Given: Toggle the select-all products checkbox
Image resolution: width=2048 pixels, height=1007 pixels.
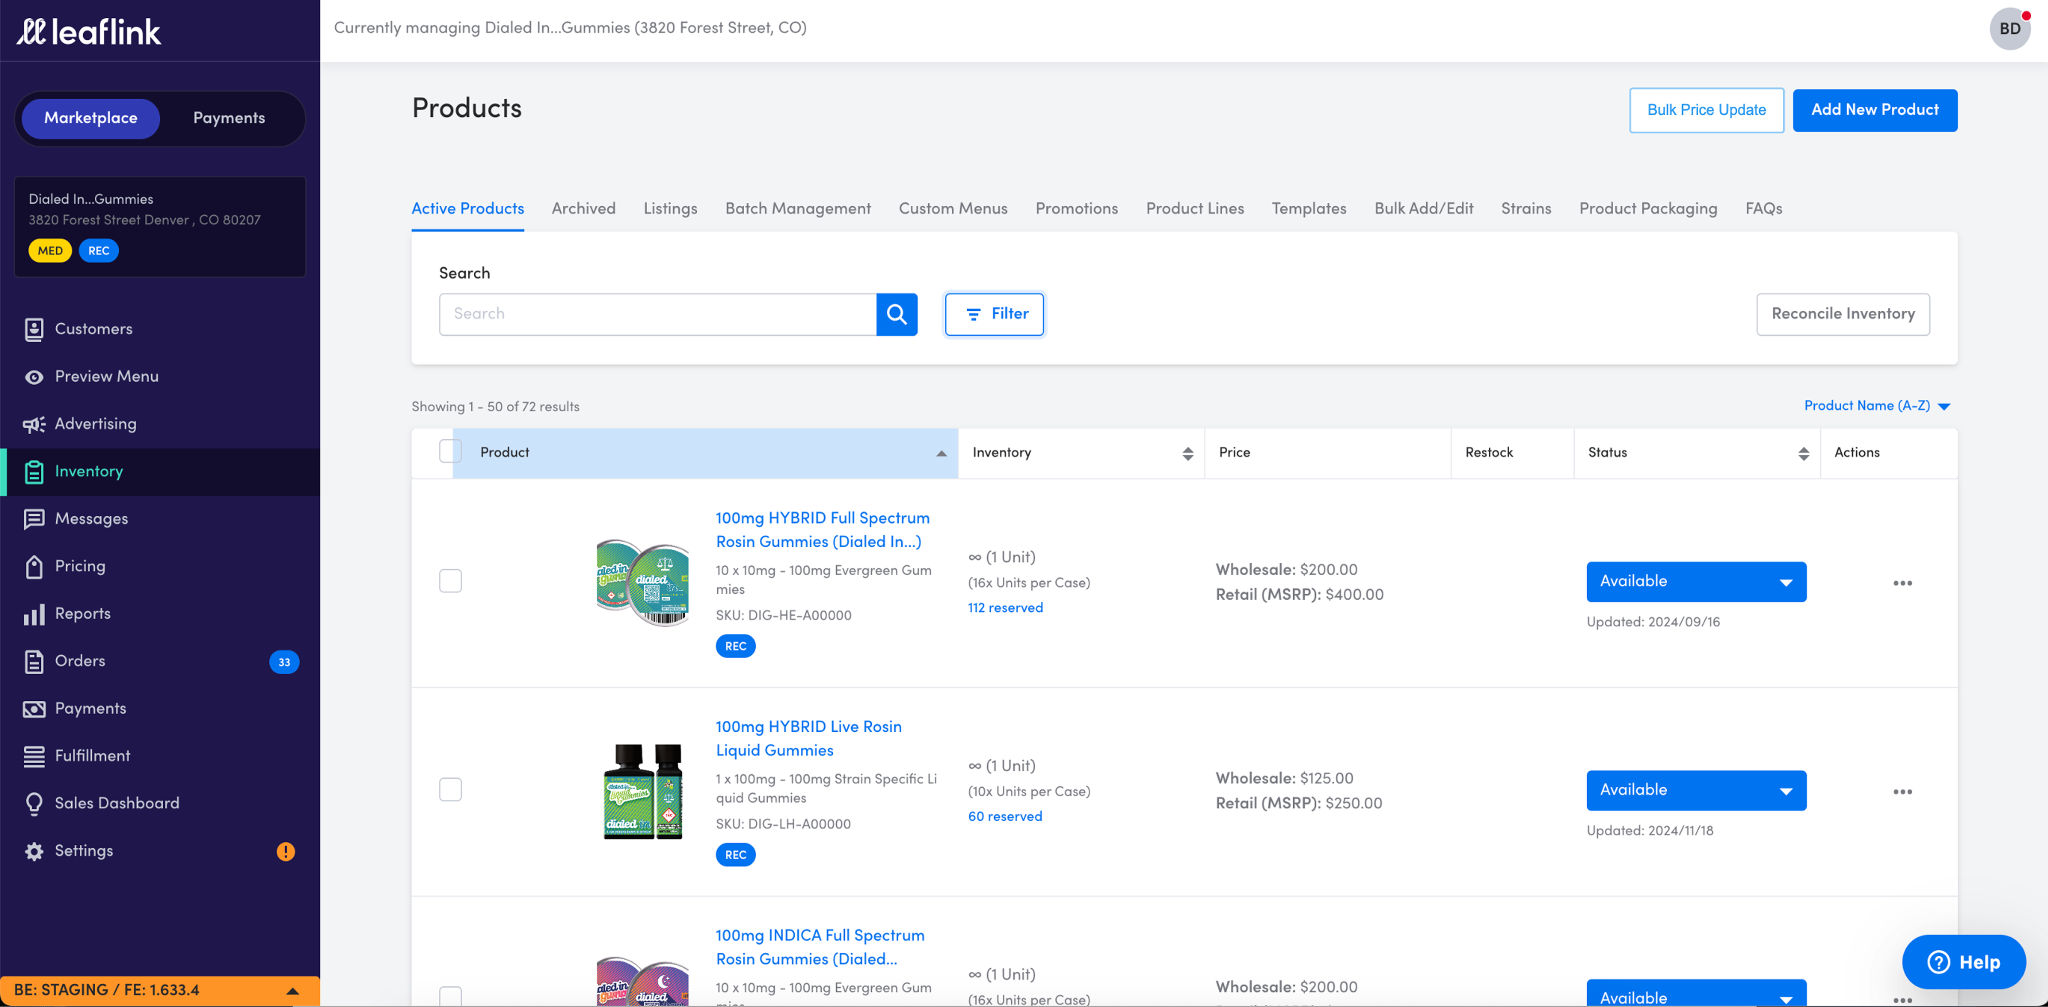Looking at the screenshot, I should click(x=451, y=452).
